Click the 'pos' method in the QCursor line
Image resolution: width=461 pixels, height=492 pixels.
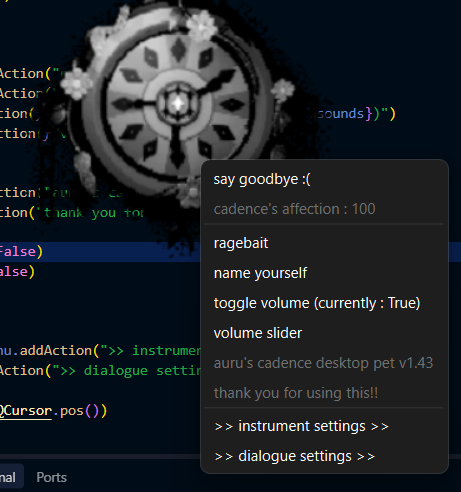pyautogui.click(x=72, y=411)
